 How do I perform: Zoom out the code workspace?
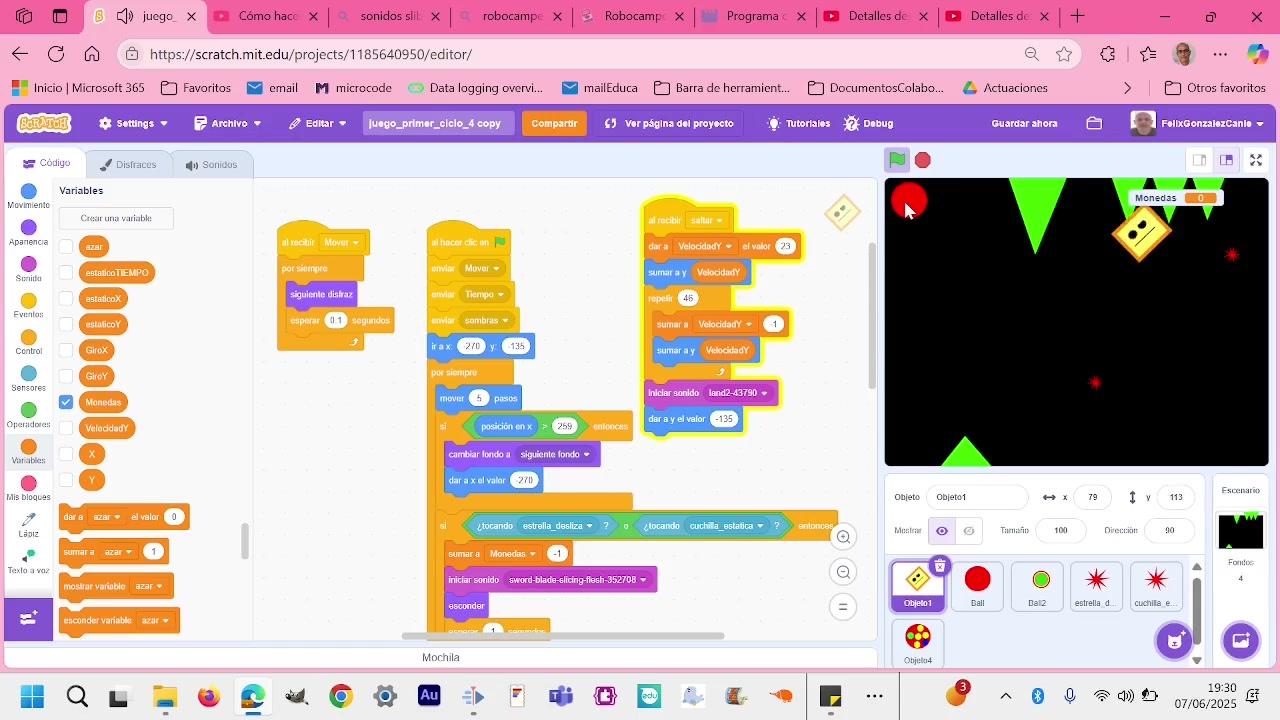[843, 572]
